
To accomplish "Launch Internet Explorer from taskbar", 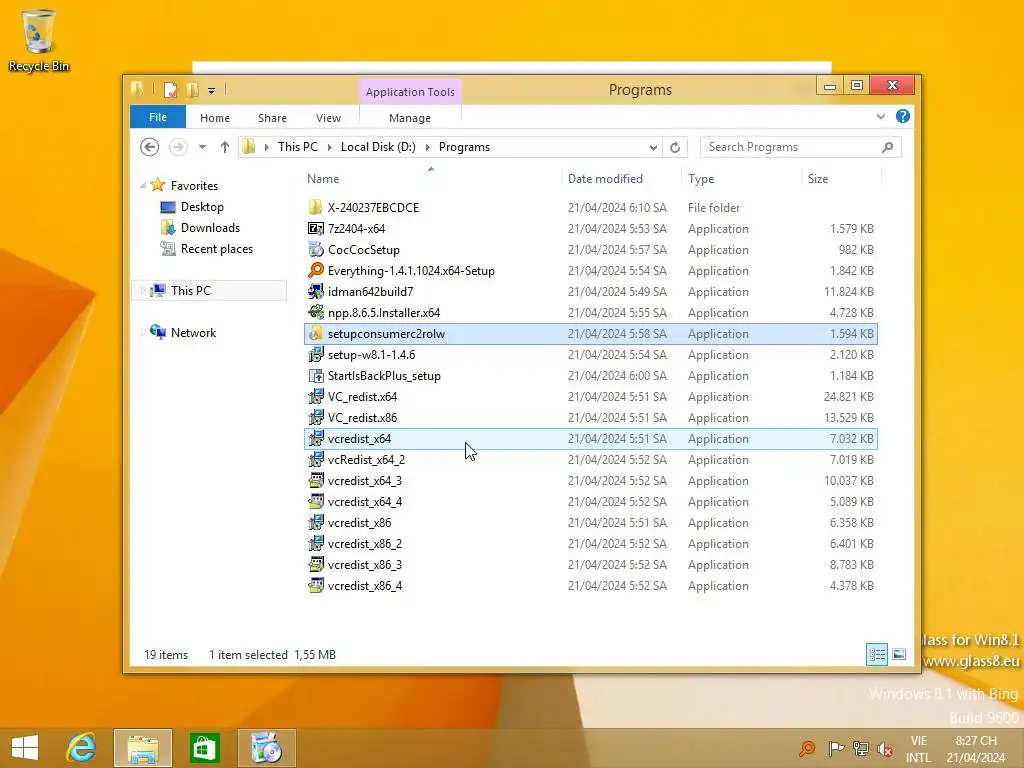I will [x=82, y=748].
